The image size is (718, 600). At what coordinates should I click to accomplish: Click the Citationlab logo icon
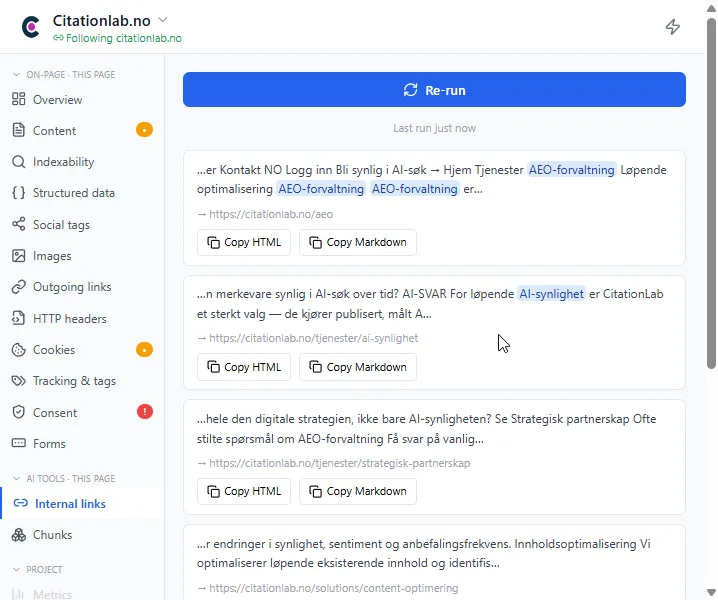(x=31, y=27)
